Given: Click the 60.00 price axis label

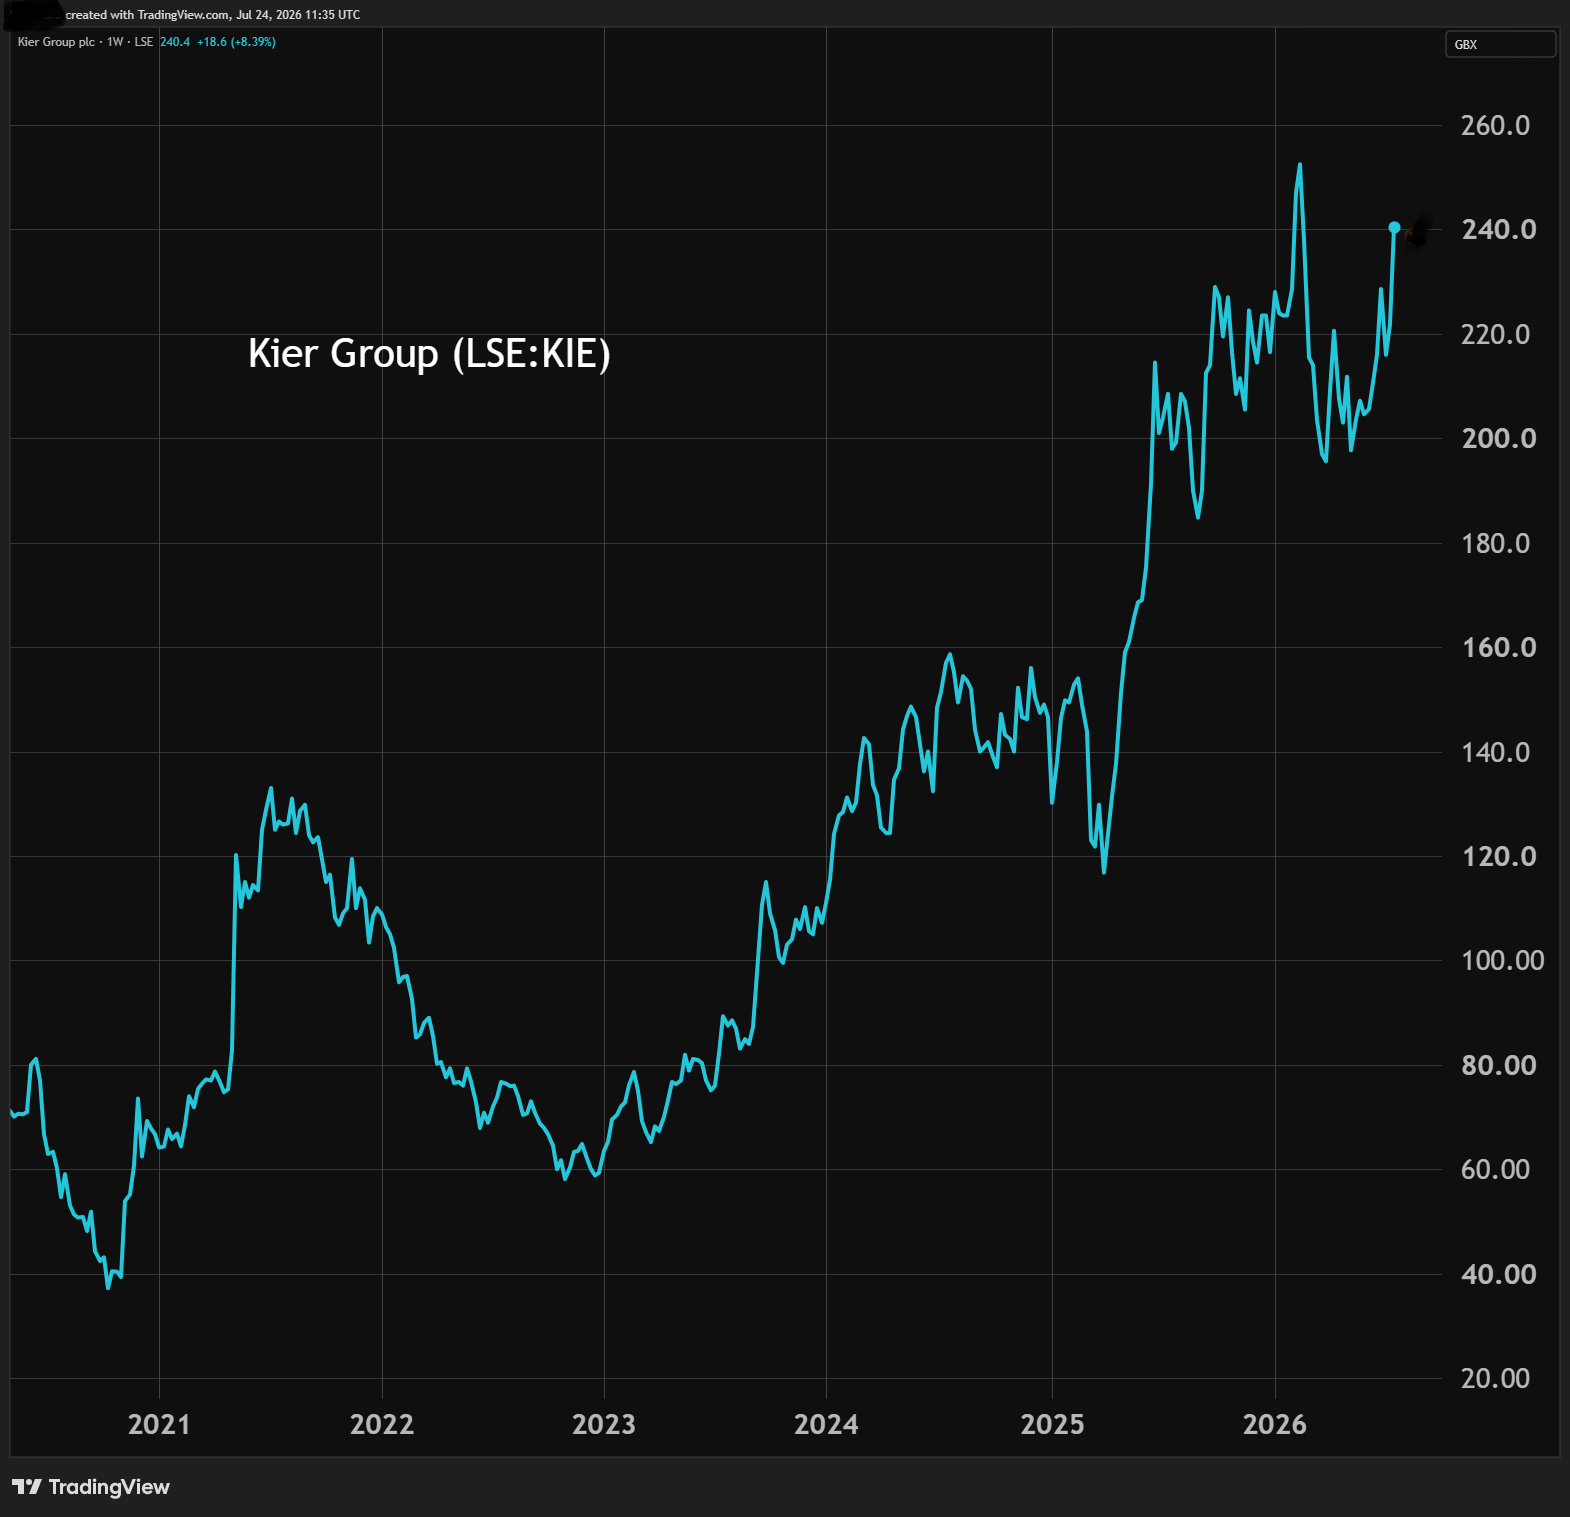Looking at the screenshot, I should click(x=1495, y=1169).
